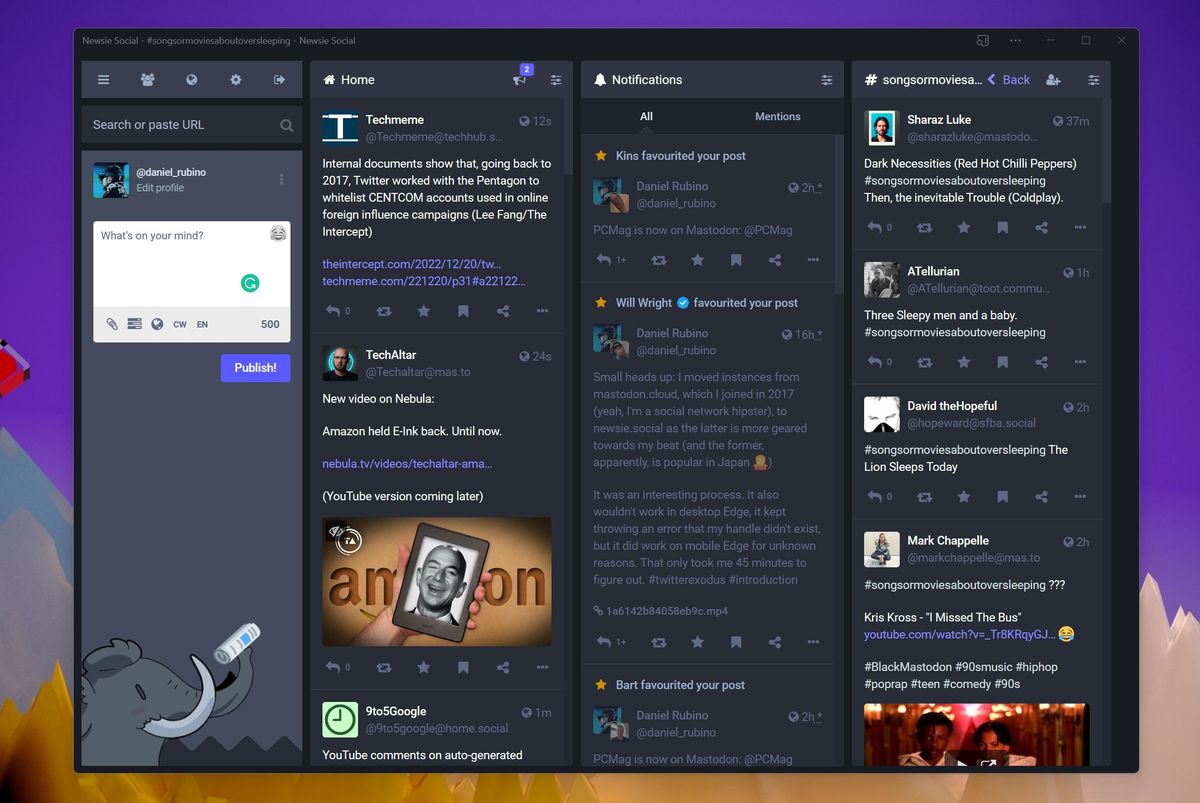The width and height of the screenshot is (1200, 803).
Task: Open the federated timeline globe icon
Action: 191,79
